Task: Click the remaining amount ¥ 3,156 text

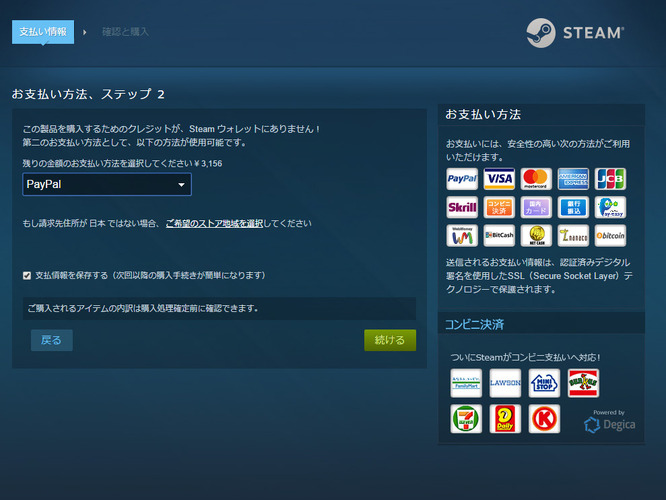Action: pyautogui.click(x=208, y=164)
